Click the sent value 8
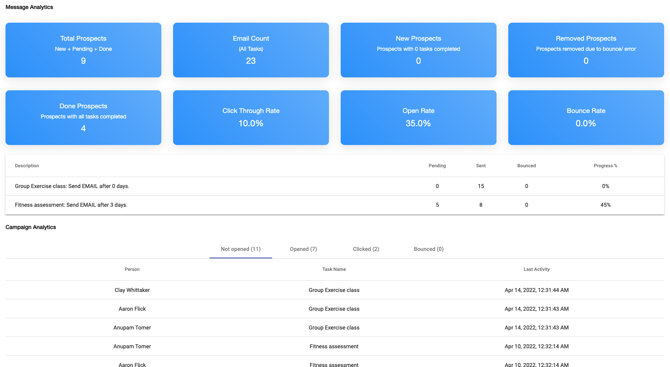Image resolution: width=670 pixels, height=367 pixels. pos(481,205)
